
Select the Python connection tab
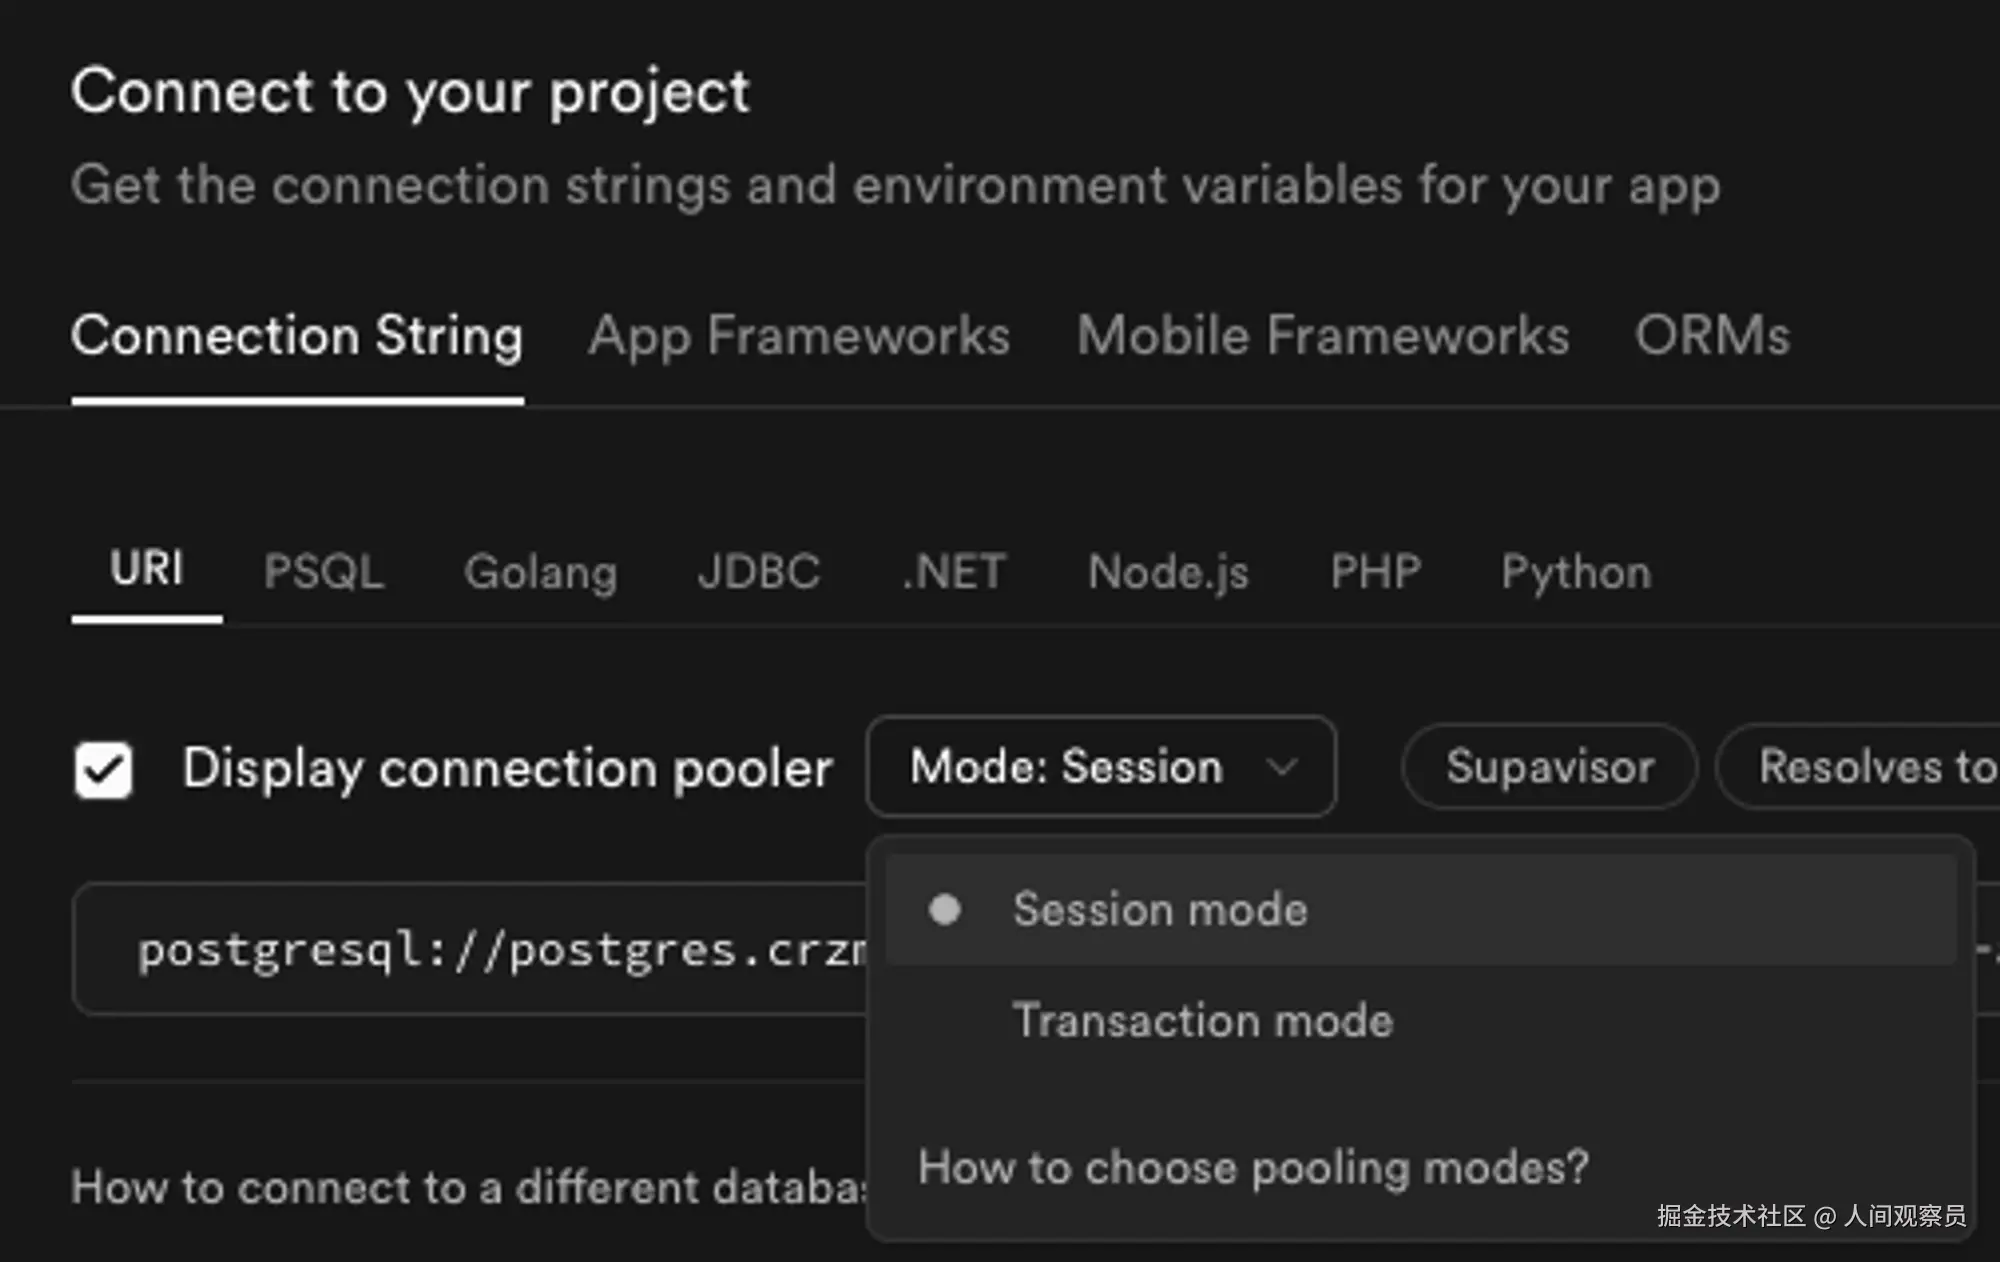click(1576, 572)
